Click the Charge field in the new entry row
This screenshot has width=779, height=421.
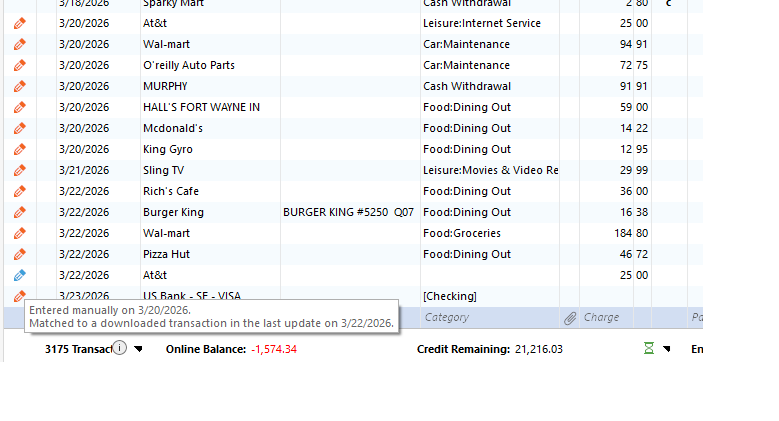coord(606,317)
